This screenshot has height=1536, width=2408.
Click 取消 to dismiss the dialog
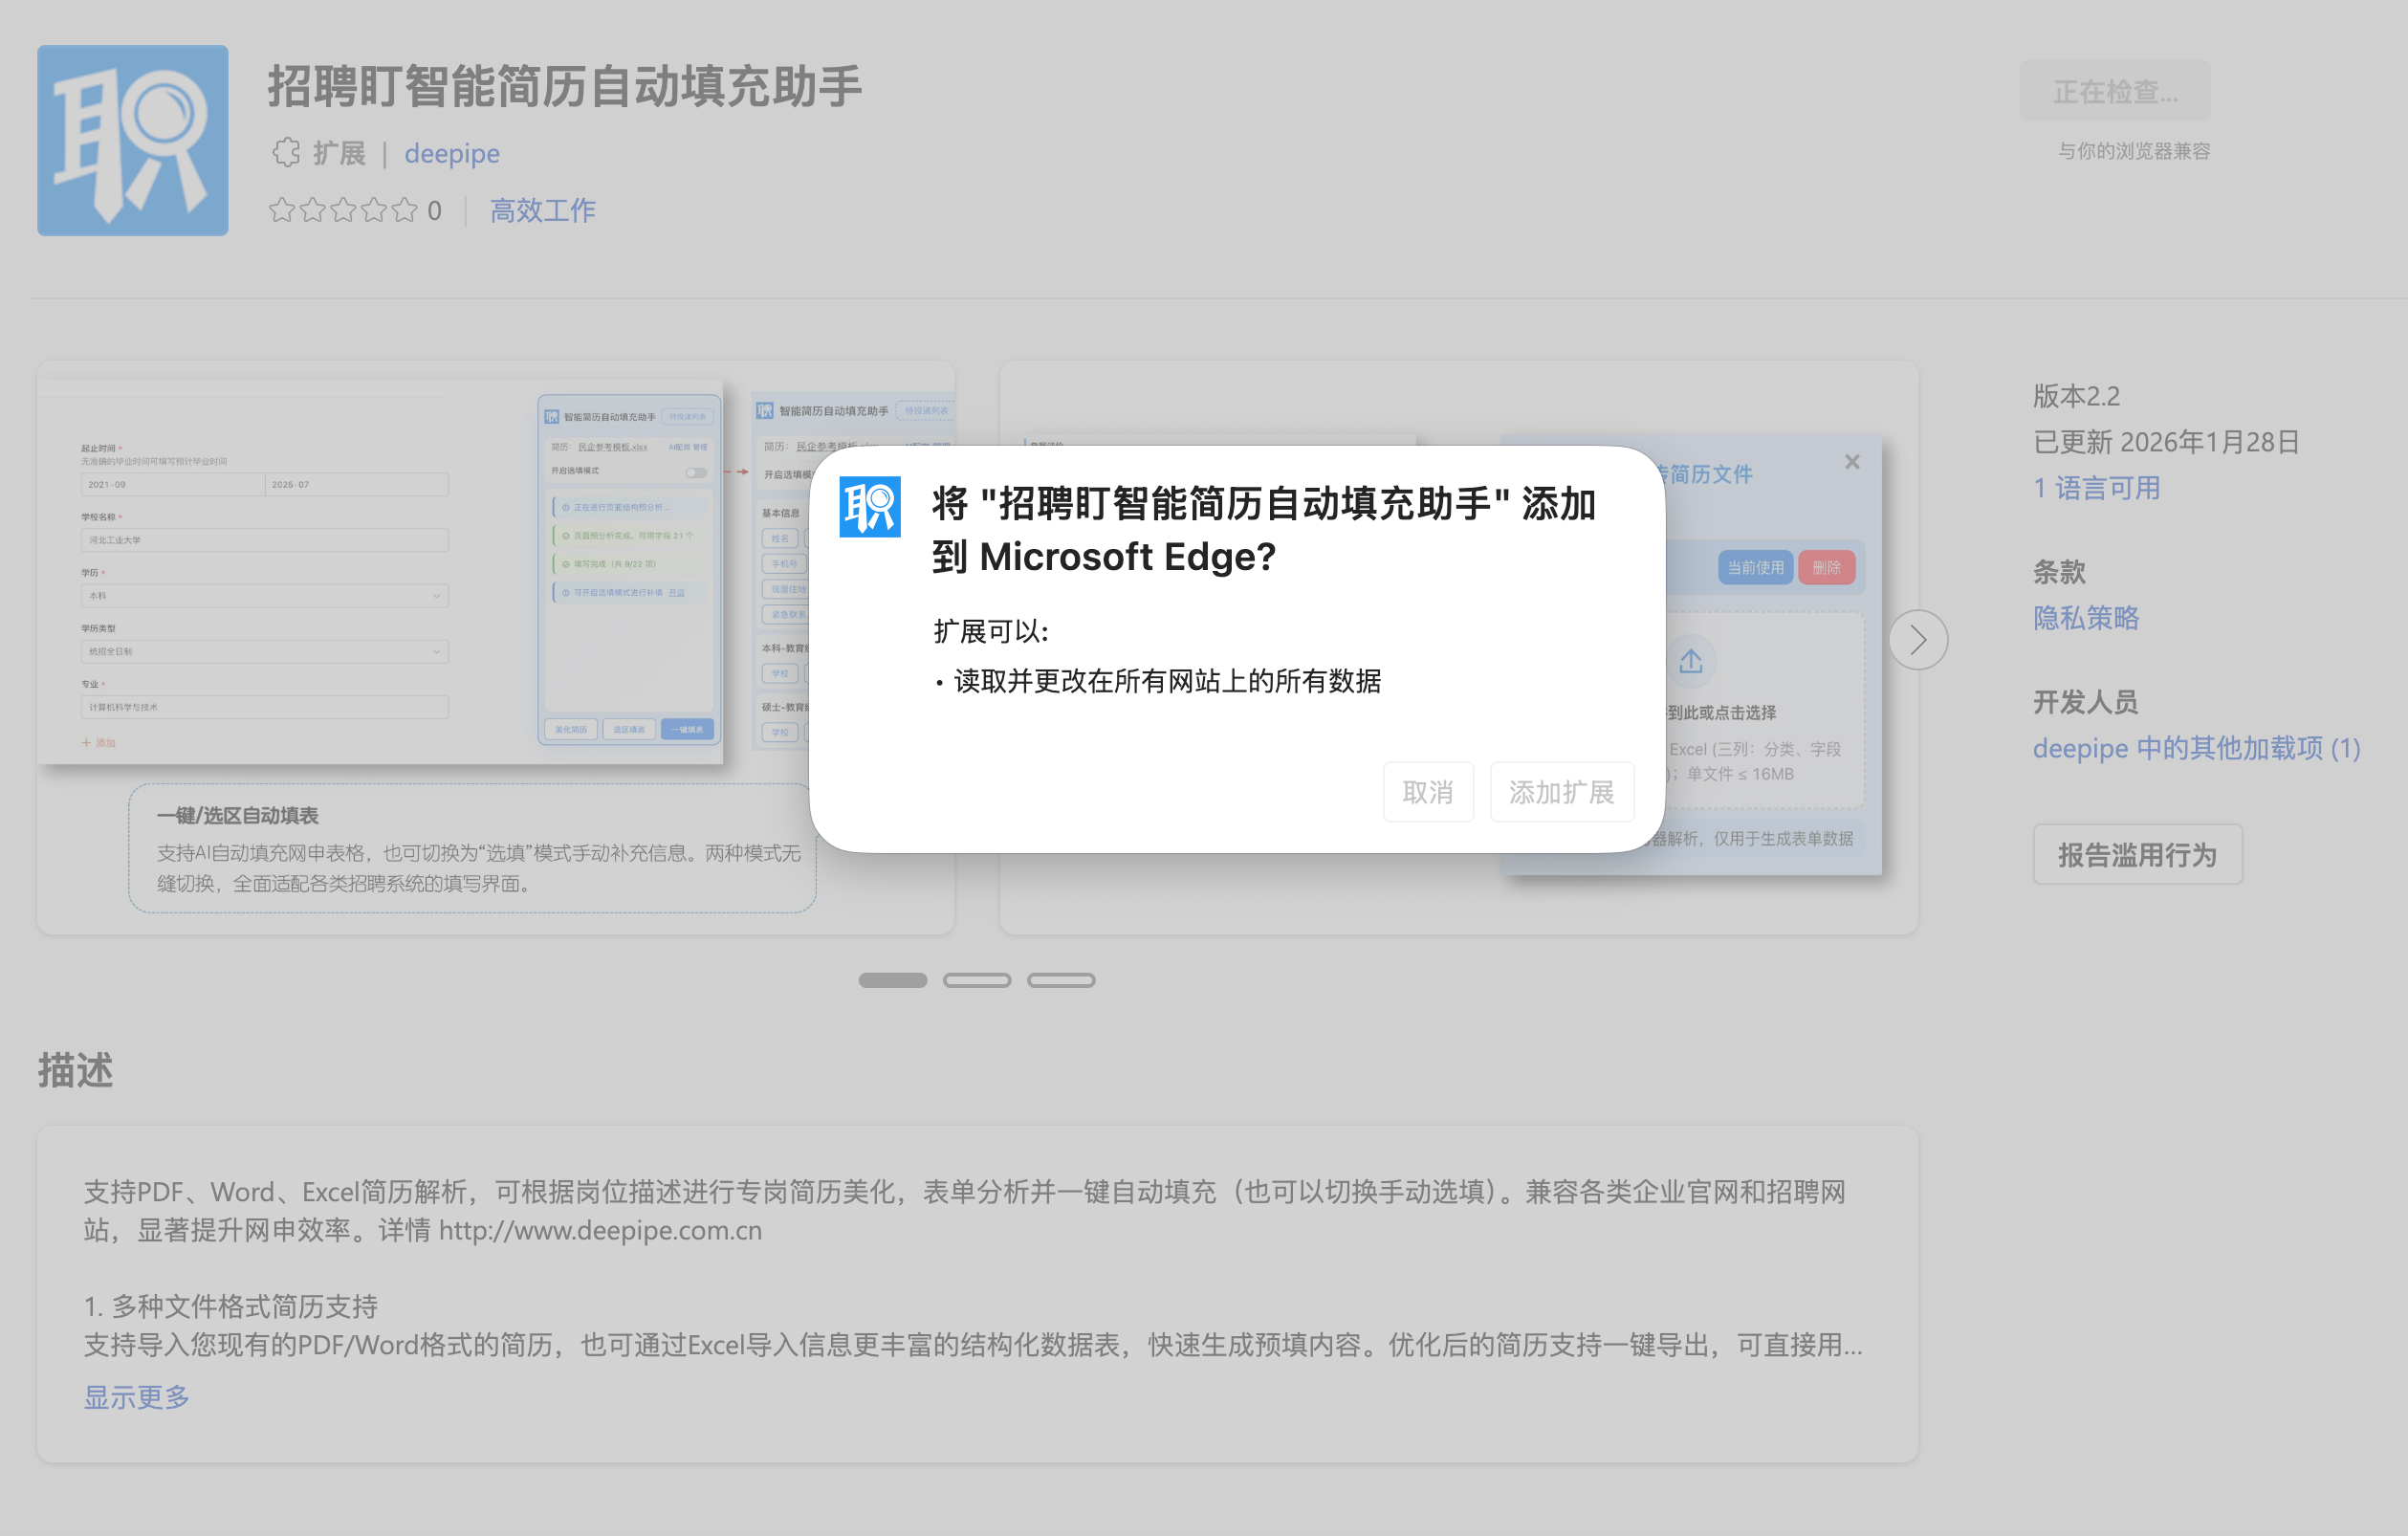coord(1428,791)
